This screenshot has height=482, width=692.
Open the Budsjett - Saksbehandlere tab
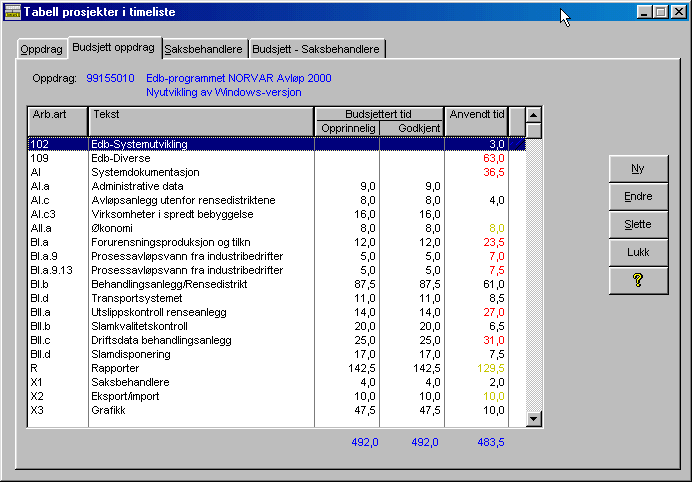pos(316,49)
